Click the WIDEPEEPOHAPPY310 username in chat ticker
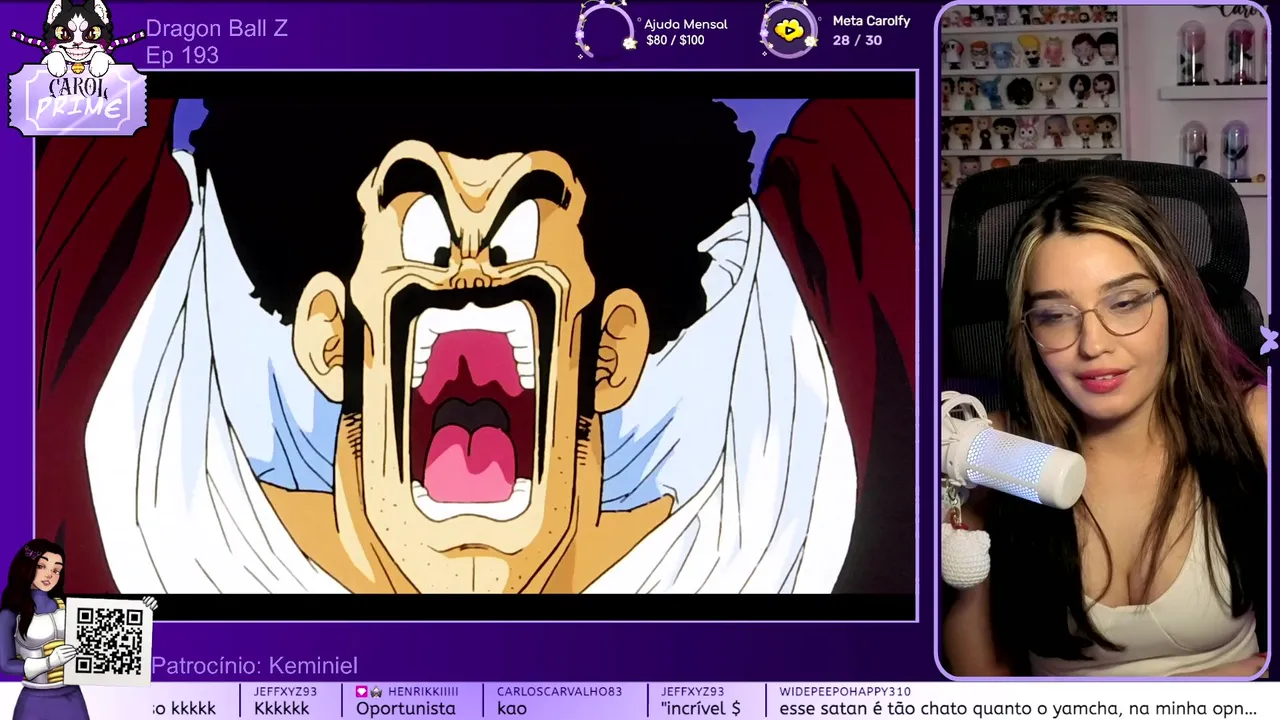The width and height of the screenshot is (1280, 720). pos(845,692)
